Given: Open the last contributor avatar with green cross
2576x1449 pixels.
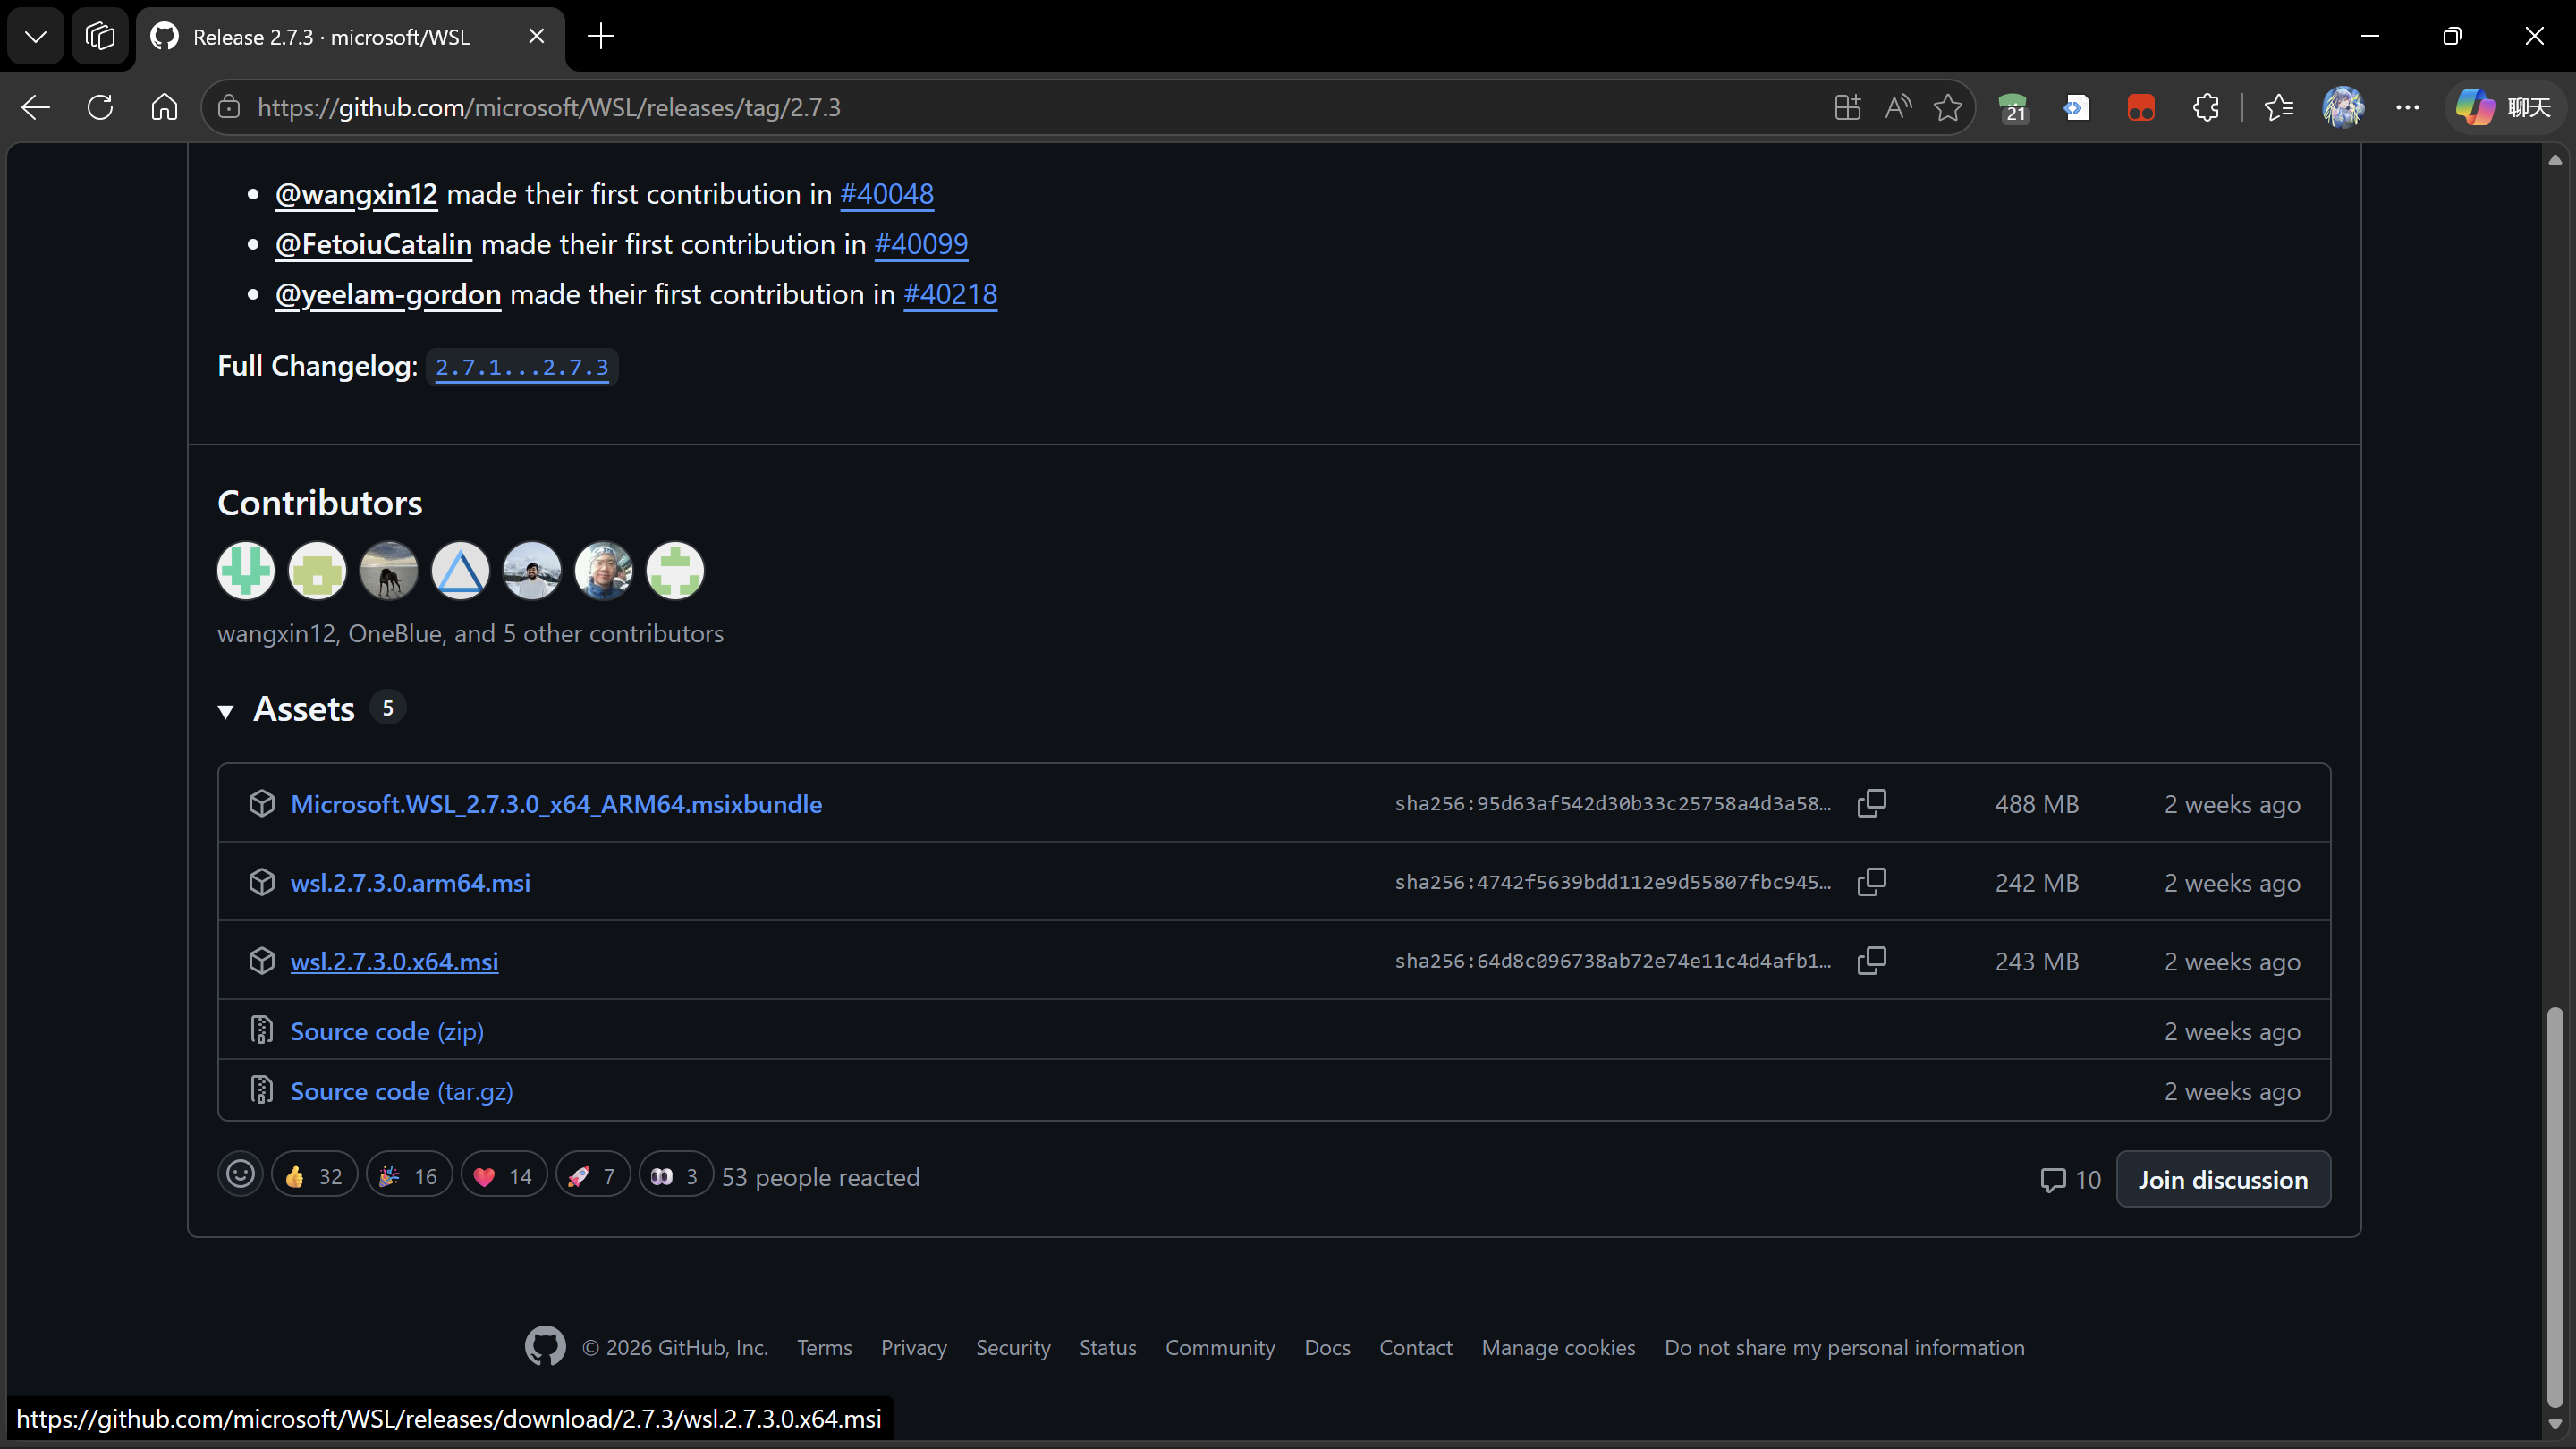Looking at the screenshot, I should coord(675,571).
